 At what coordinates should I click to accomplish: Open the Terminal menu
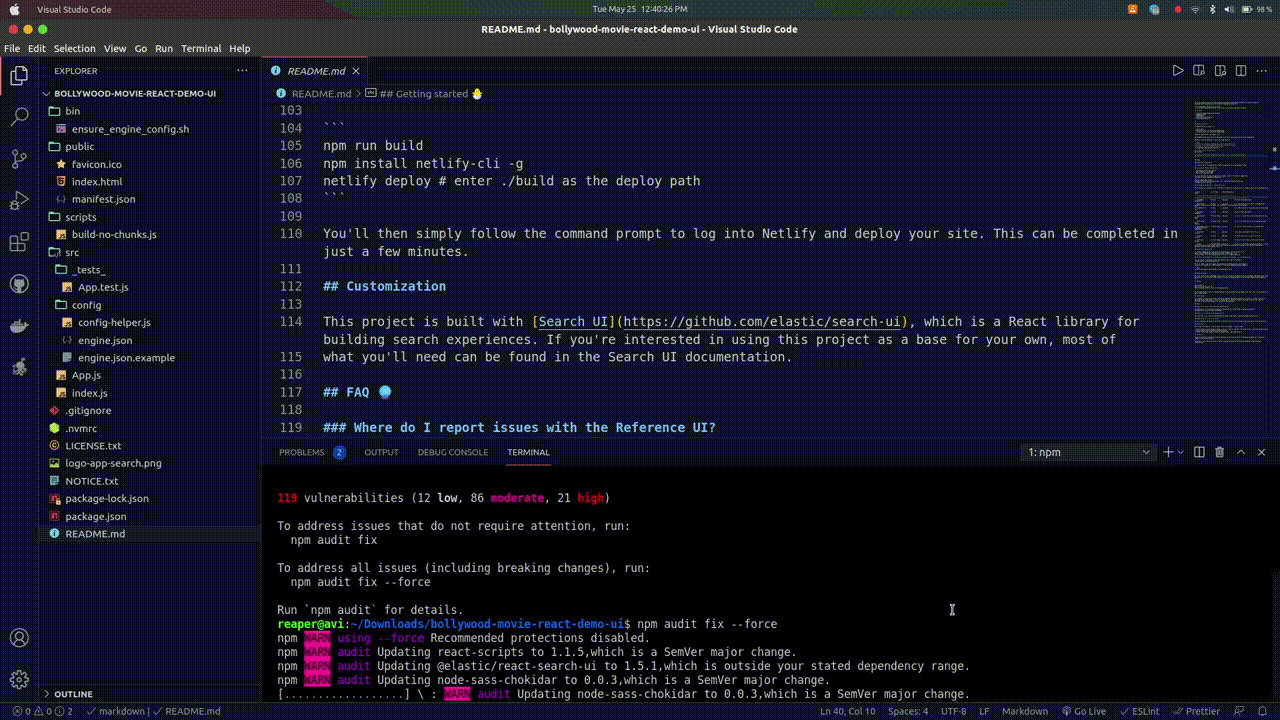(201, 48)
